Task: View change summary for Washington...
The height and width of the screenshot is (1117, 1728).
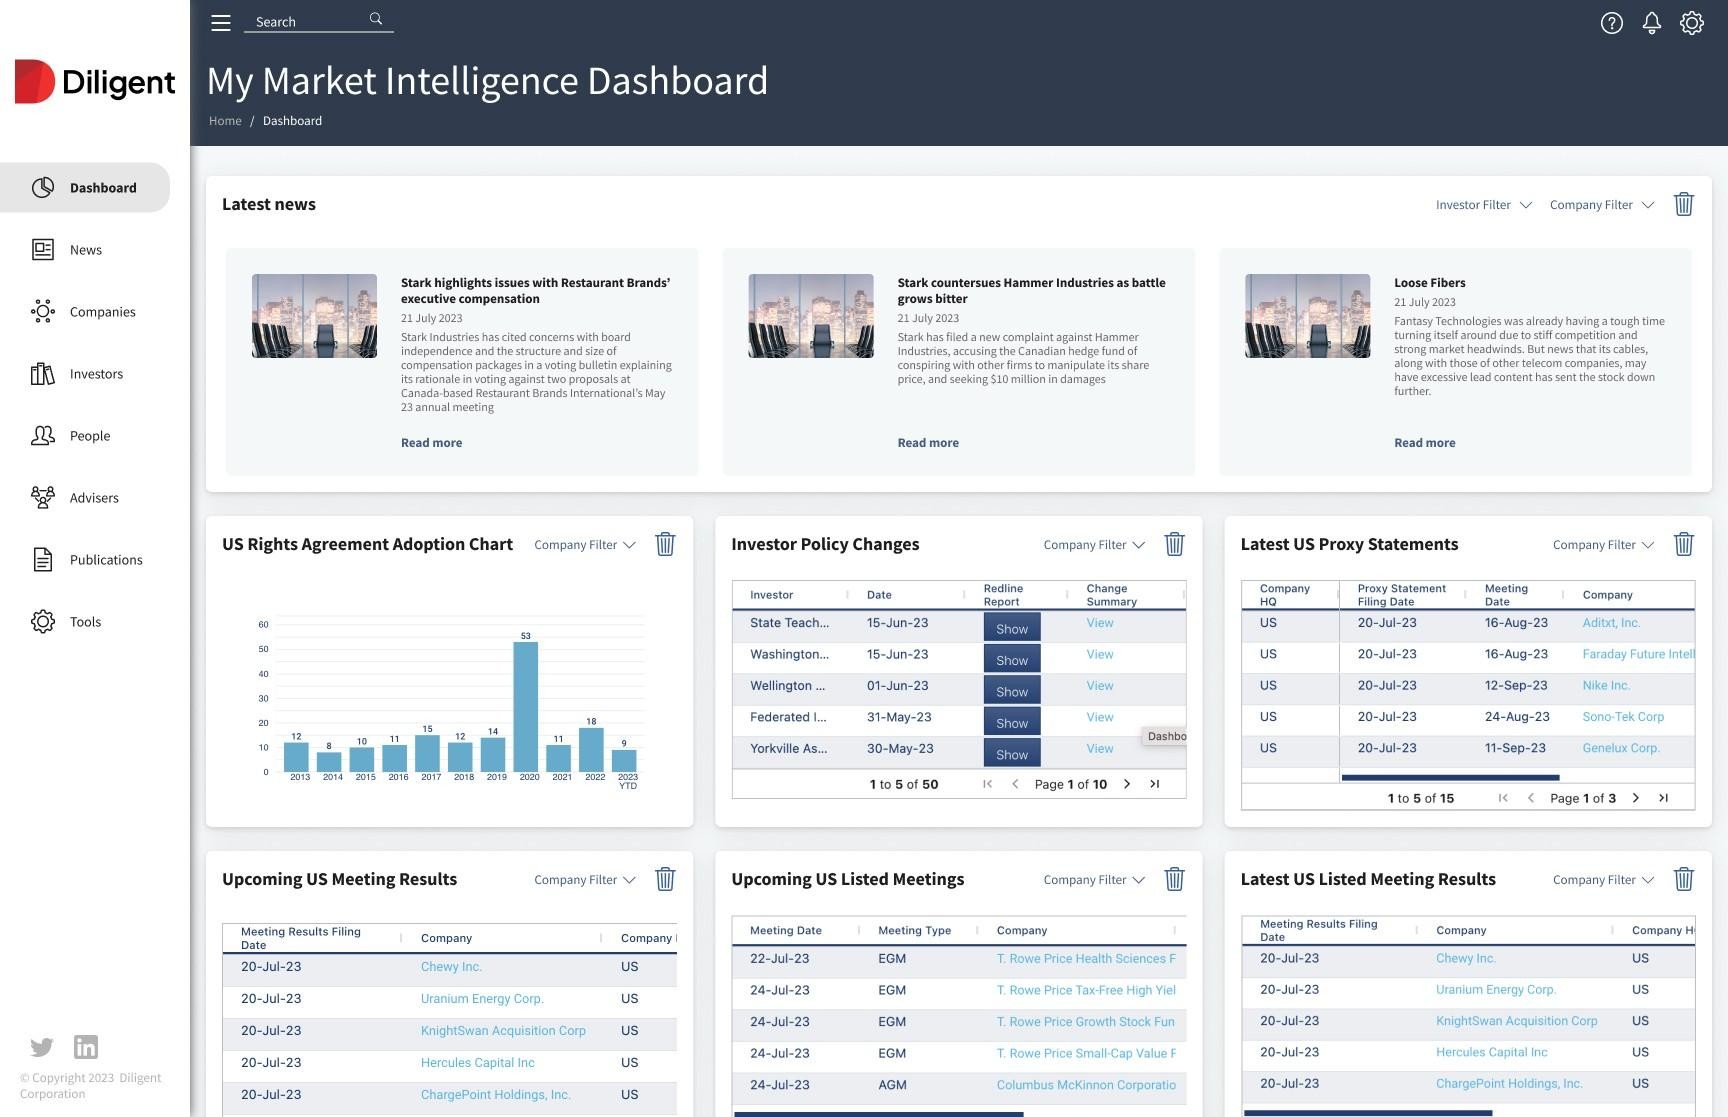Action: coord(1100,655)
